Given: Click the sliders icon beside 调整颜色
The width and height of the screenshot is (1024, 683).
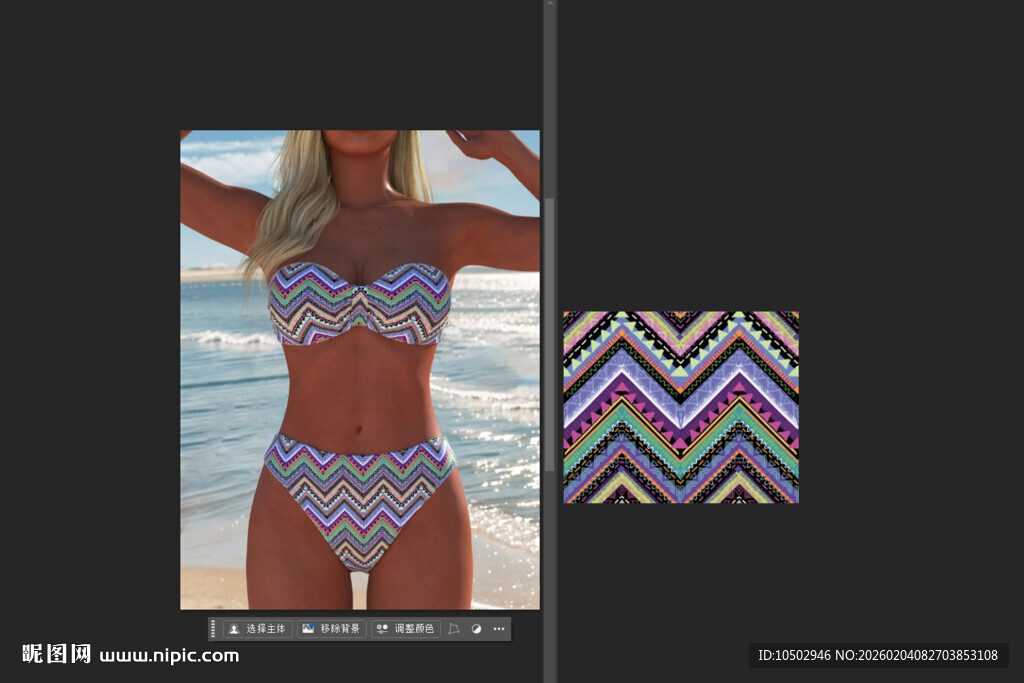Looking at the screenshot, I should 382,629.
